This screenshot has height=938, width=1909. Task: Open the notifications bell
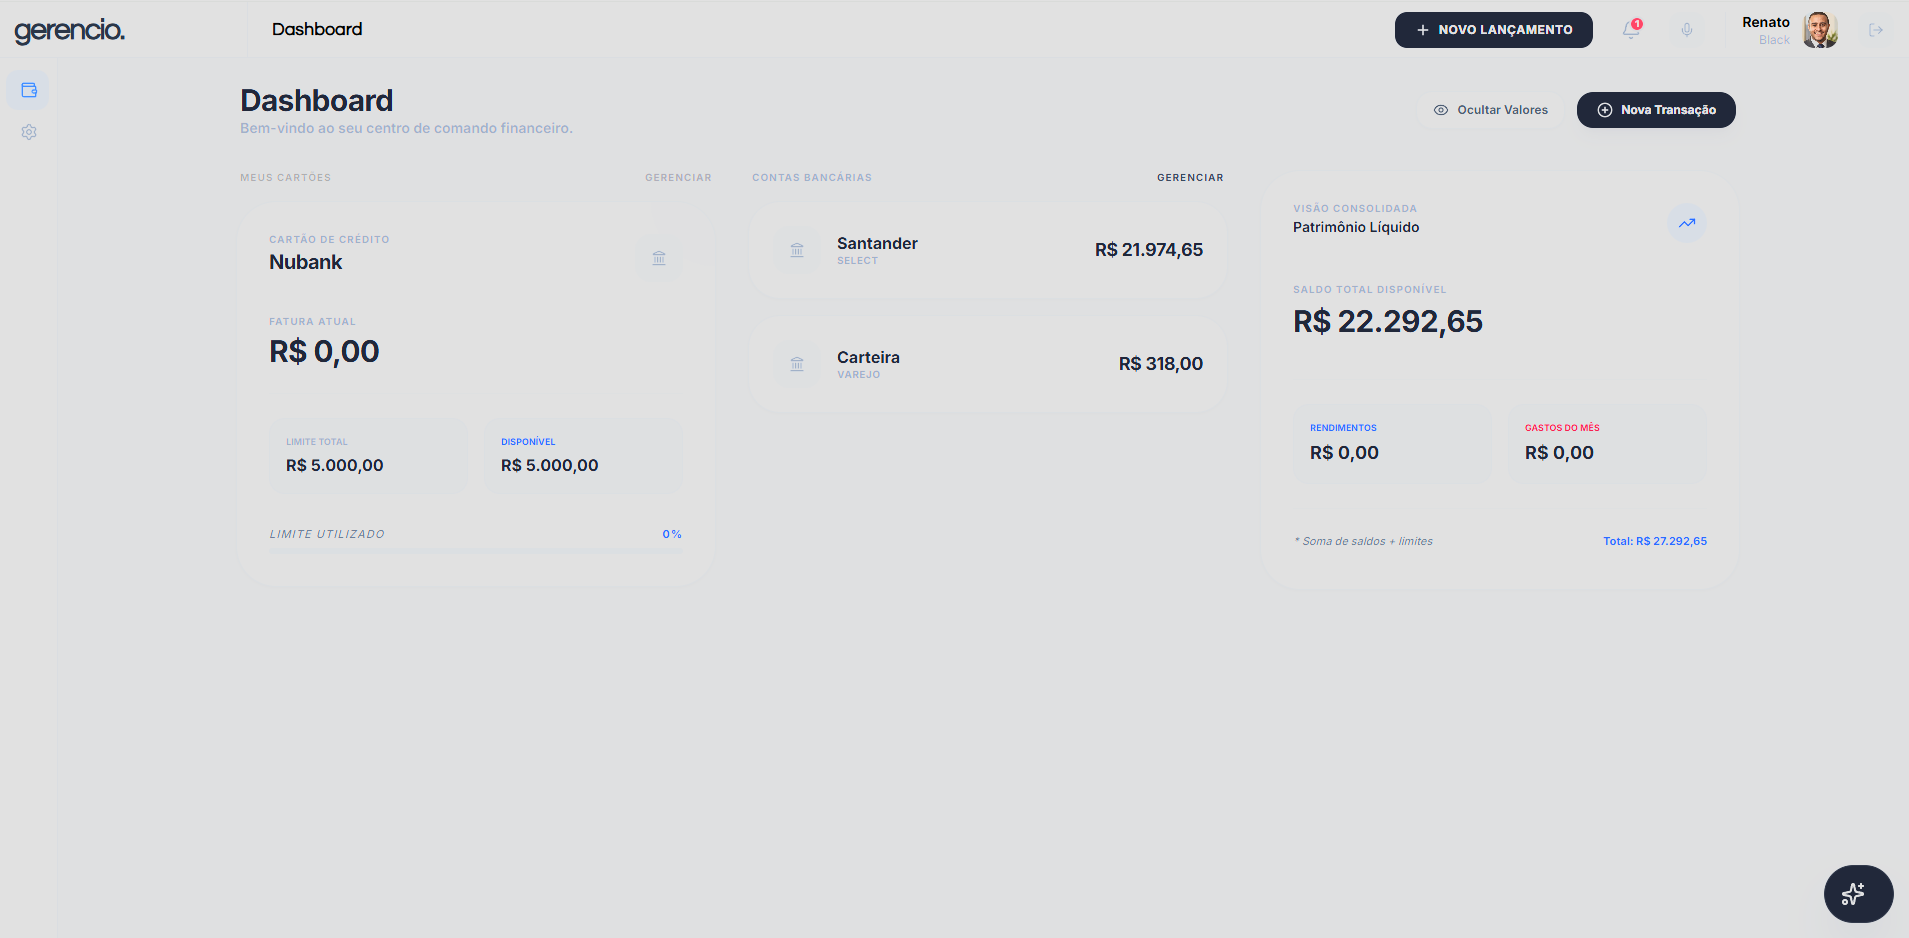(1631, 30)
